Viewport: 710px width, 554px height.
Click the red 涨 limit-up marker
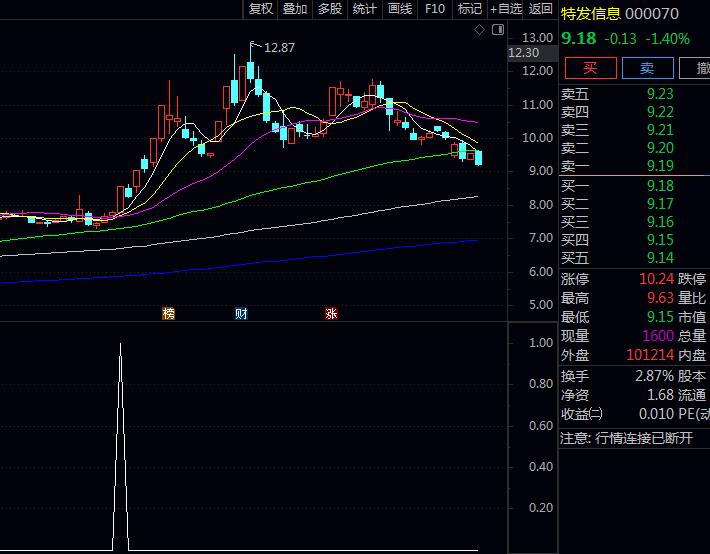click(331, 314)
